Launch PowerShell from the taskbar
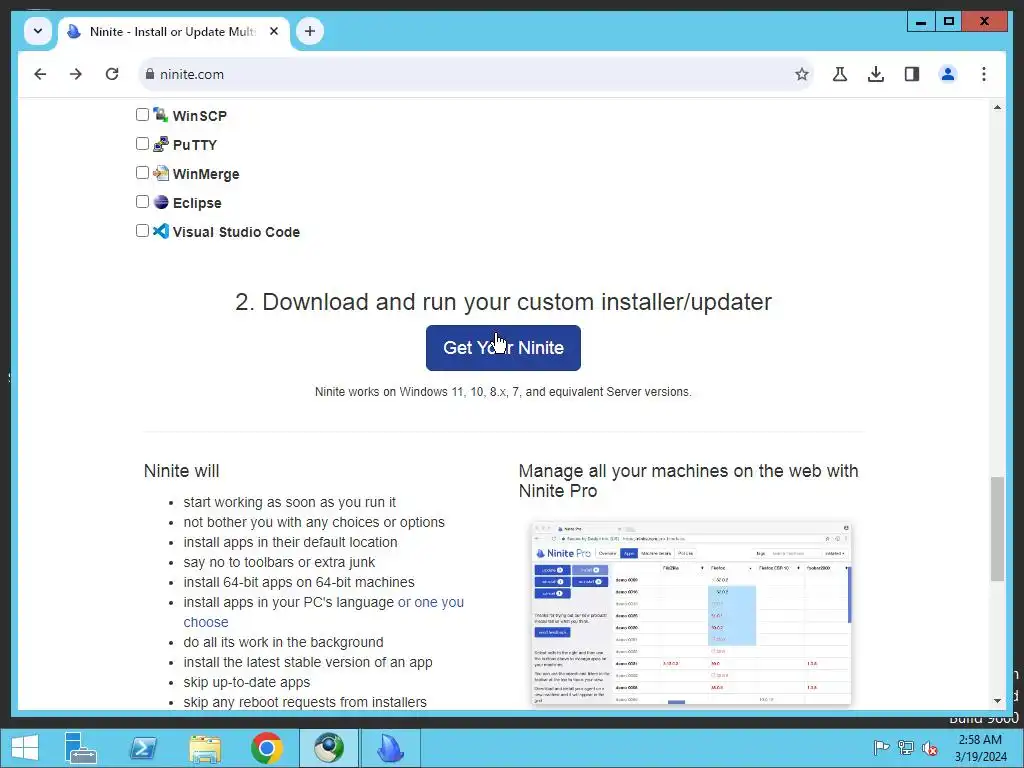1024x768 pixels. click(x=143, y=748)
